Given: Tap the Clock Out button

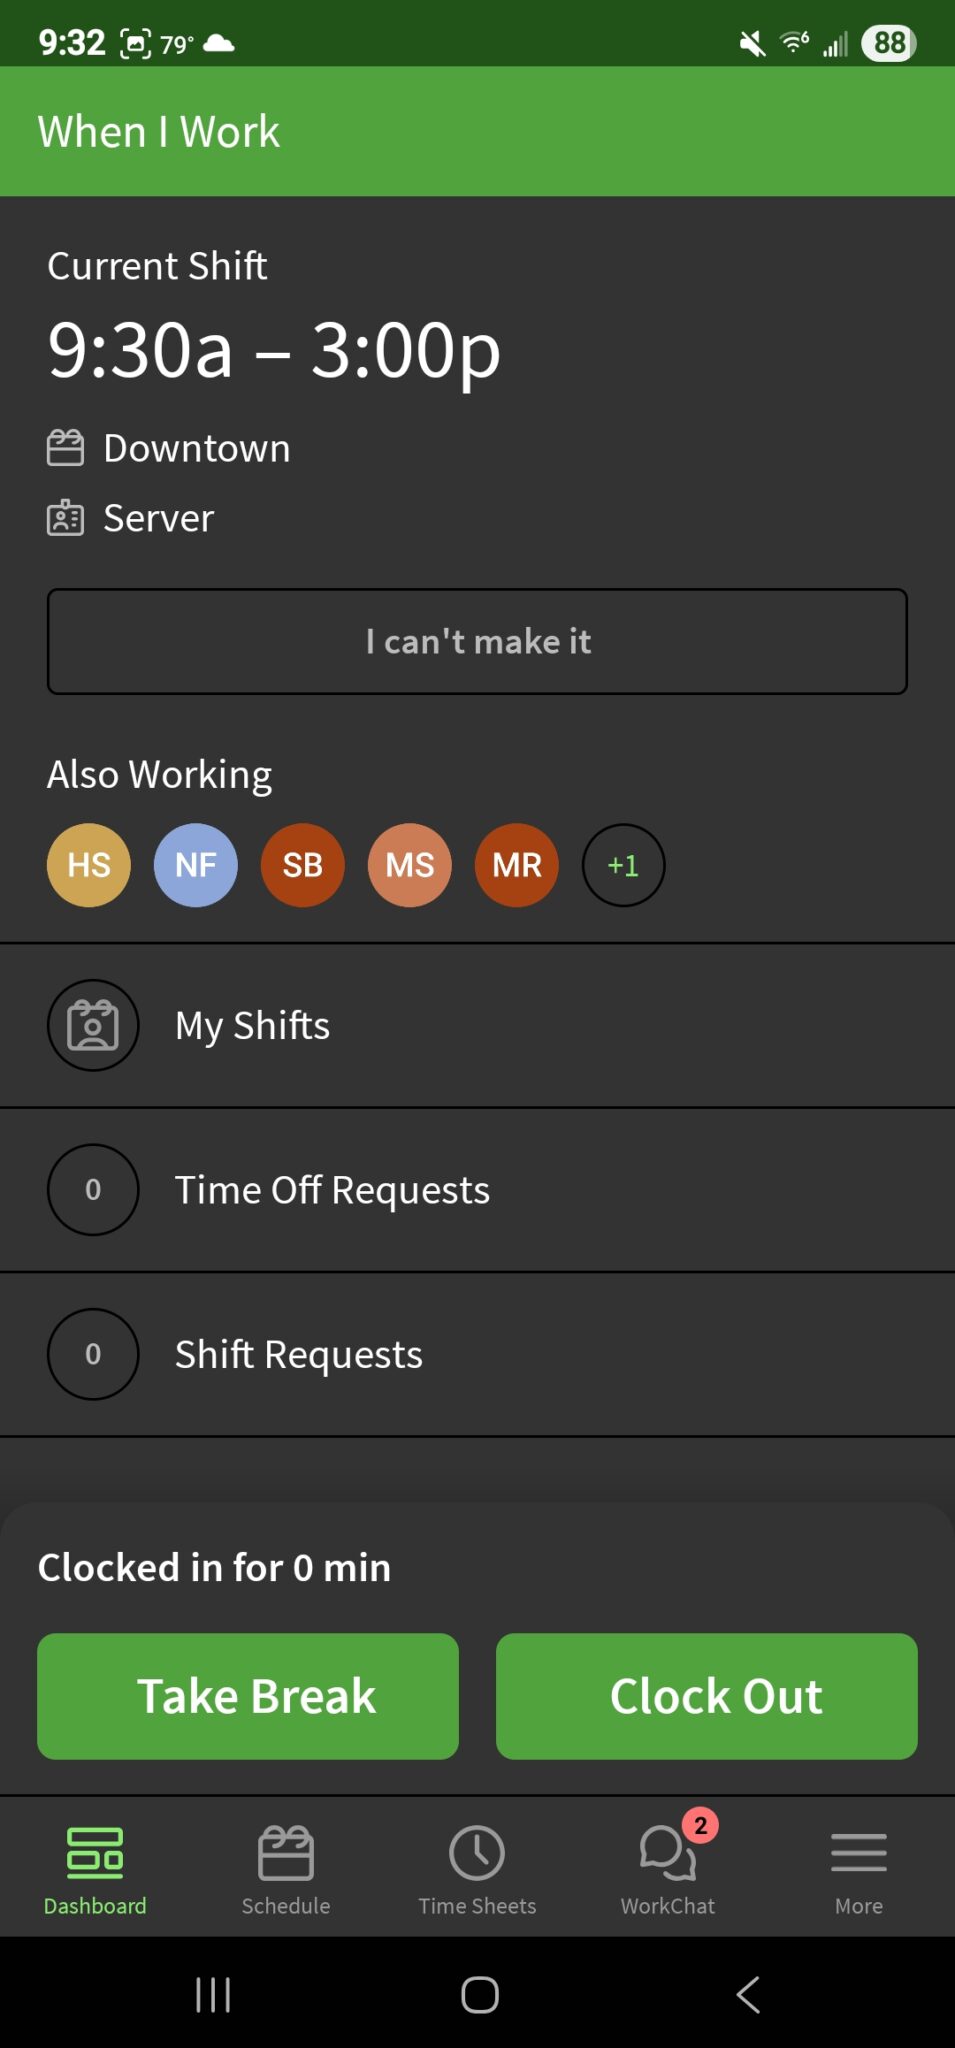Looking at the screenshot, I should [706, 1695].
